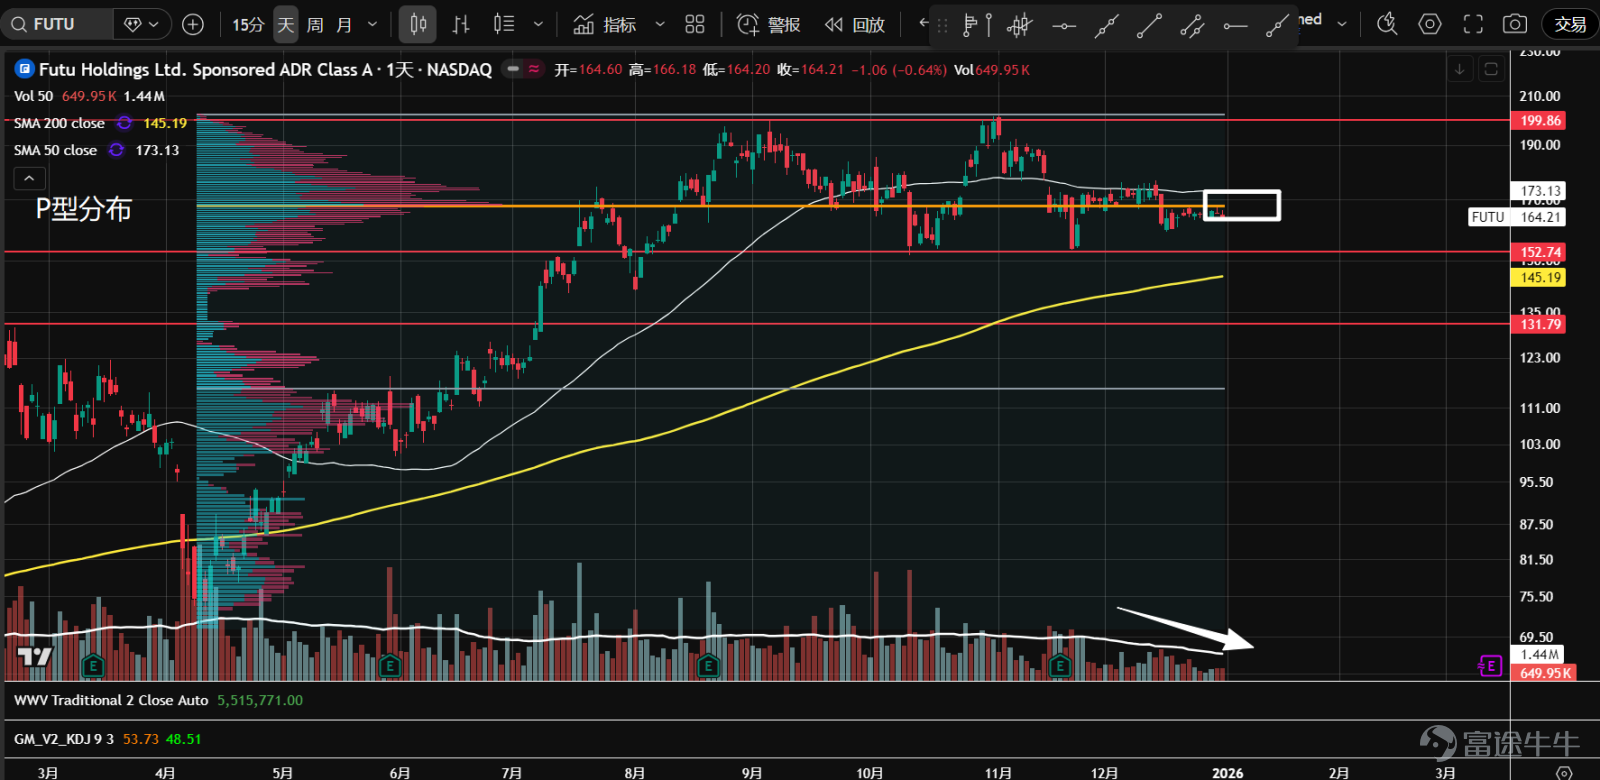Click the earnings E marker near late November

click(x=1060, y=665)
